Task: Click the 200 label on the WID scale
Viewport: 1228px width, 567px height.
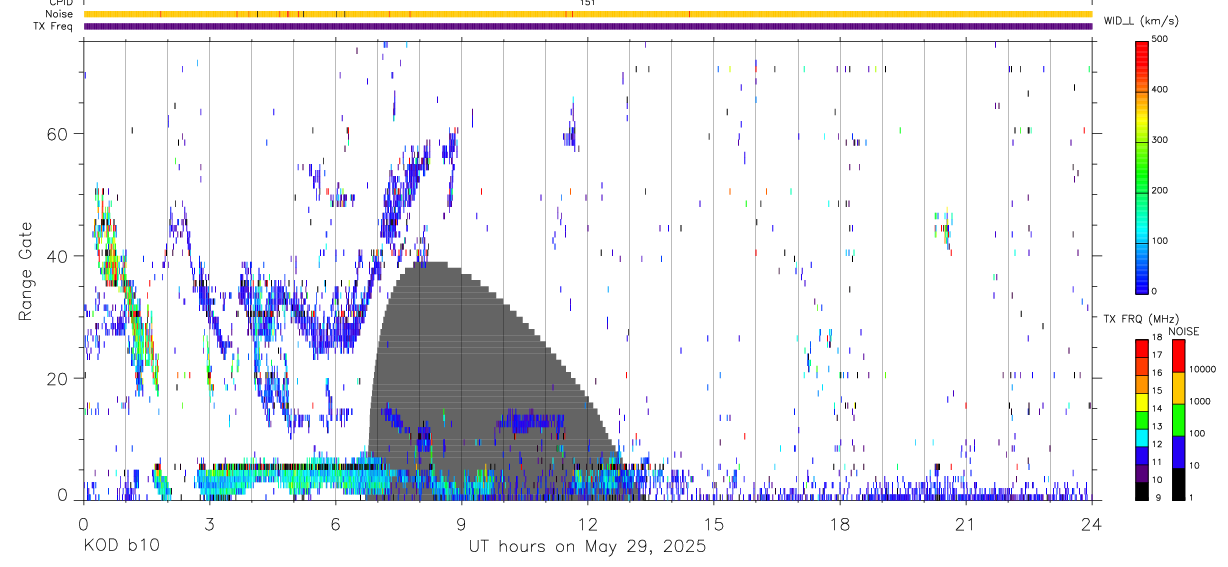Action: tap(1161, 190)
